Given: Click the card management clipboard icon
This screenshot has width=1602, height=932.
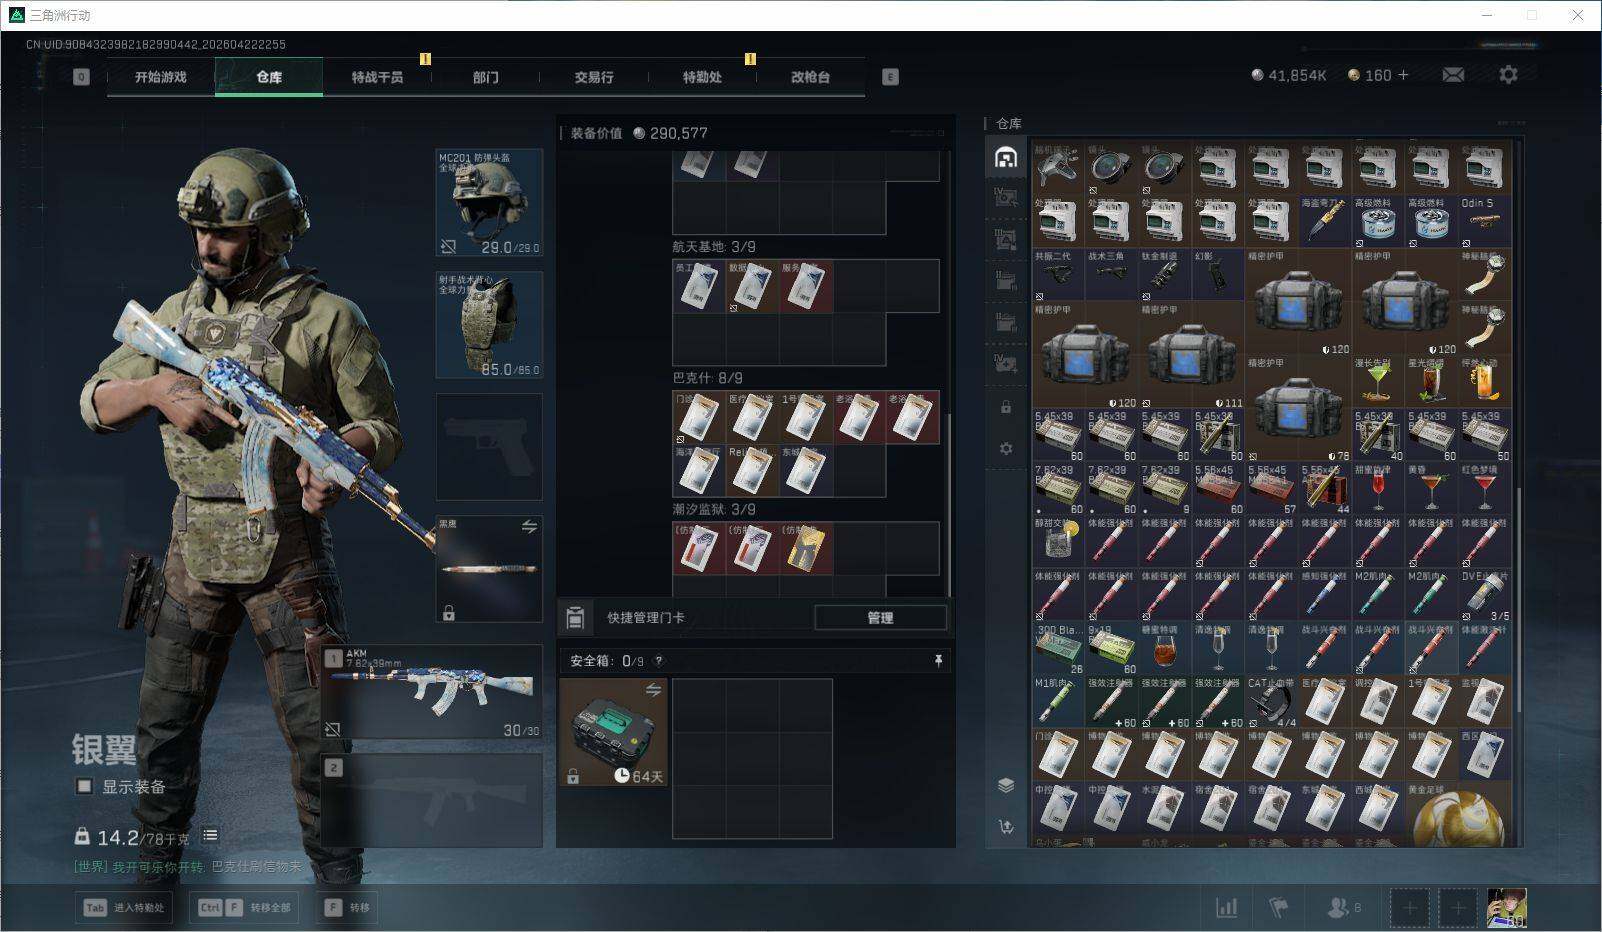Looking at the screenshot, I should tap(575, 618).
